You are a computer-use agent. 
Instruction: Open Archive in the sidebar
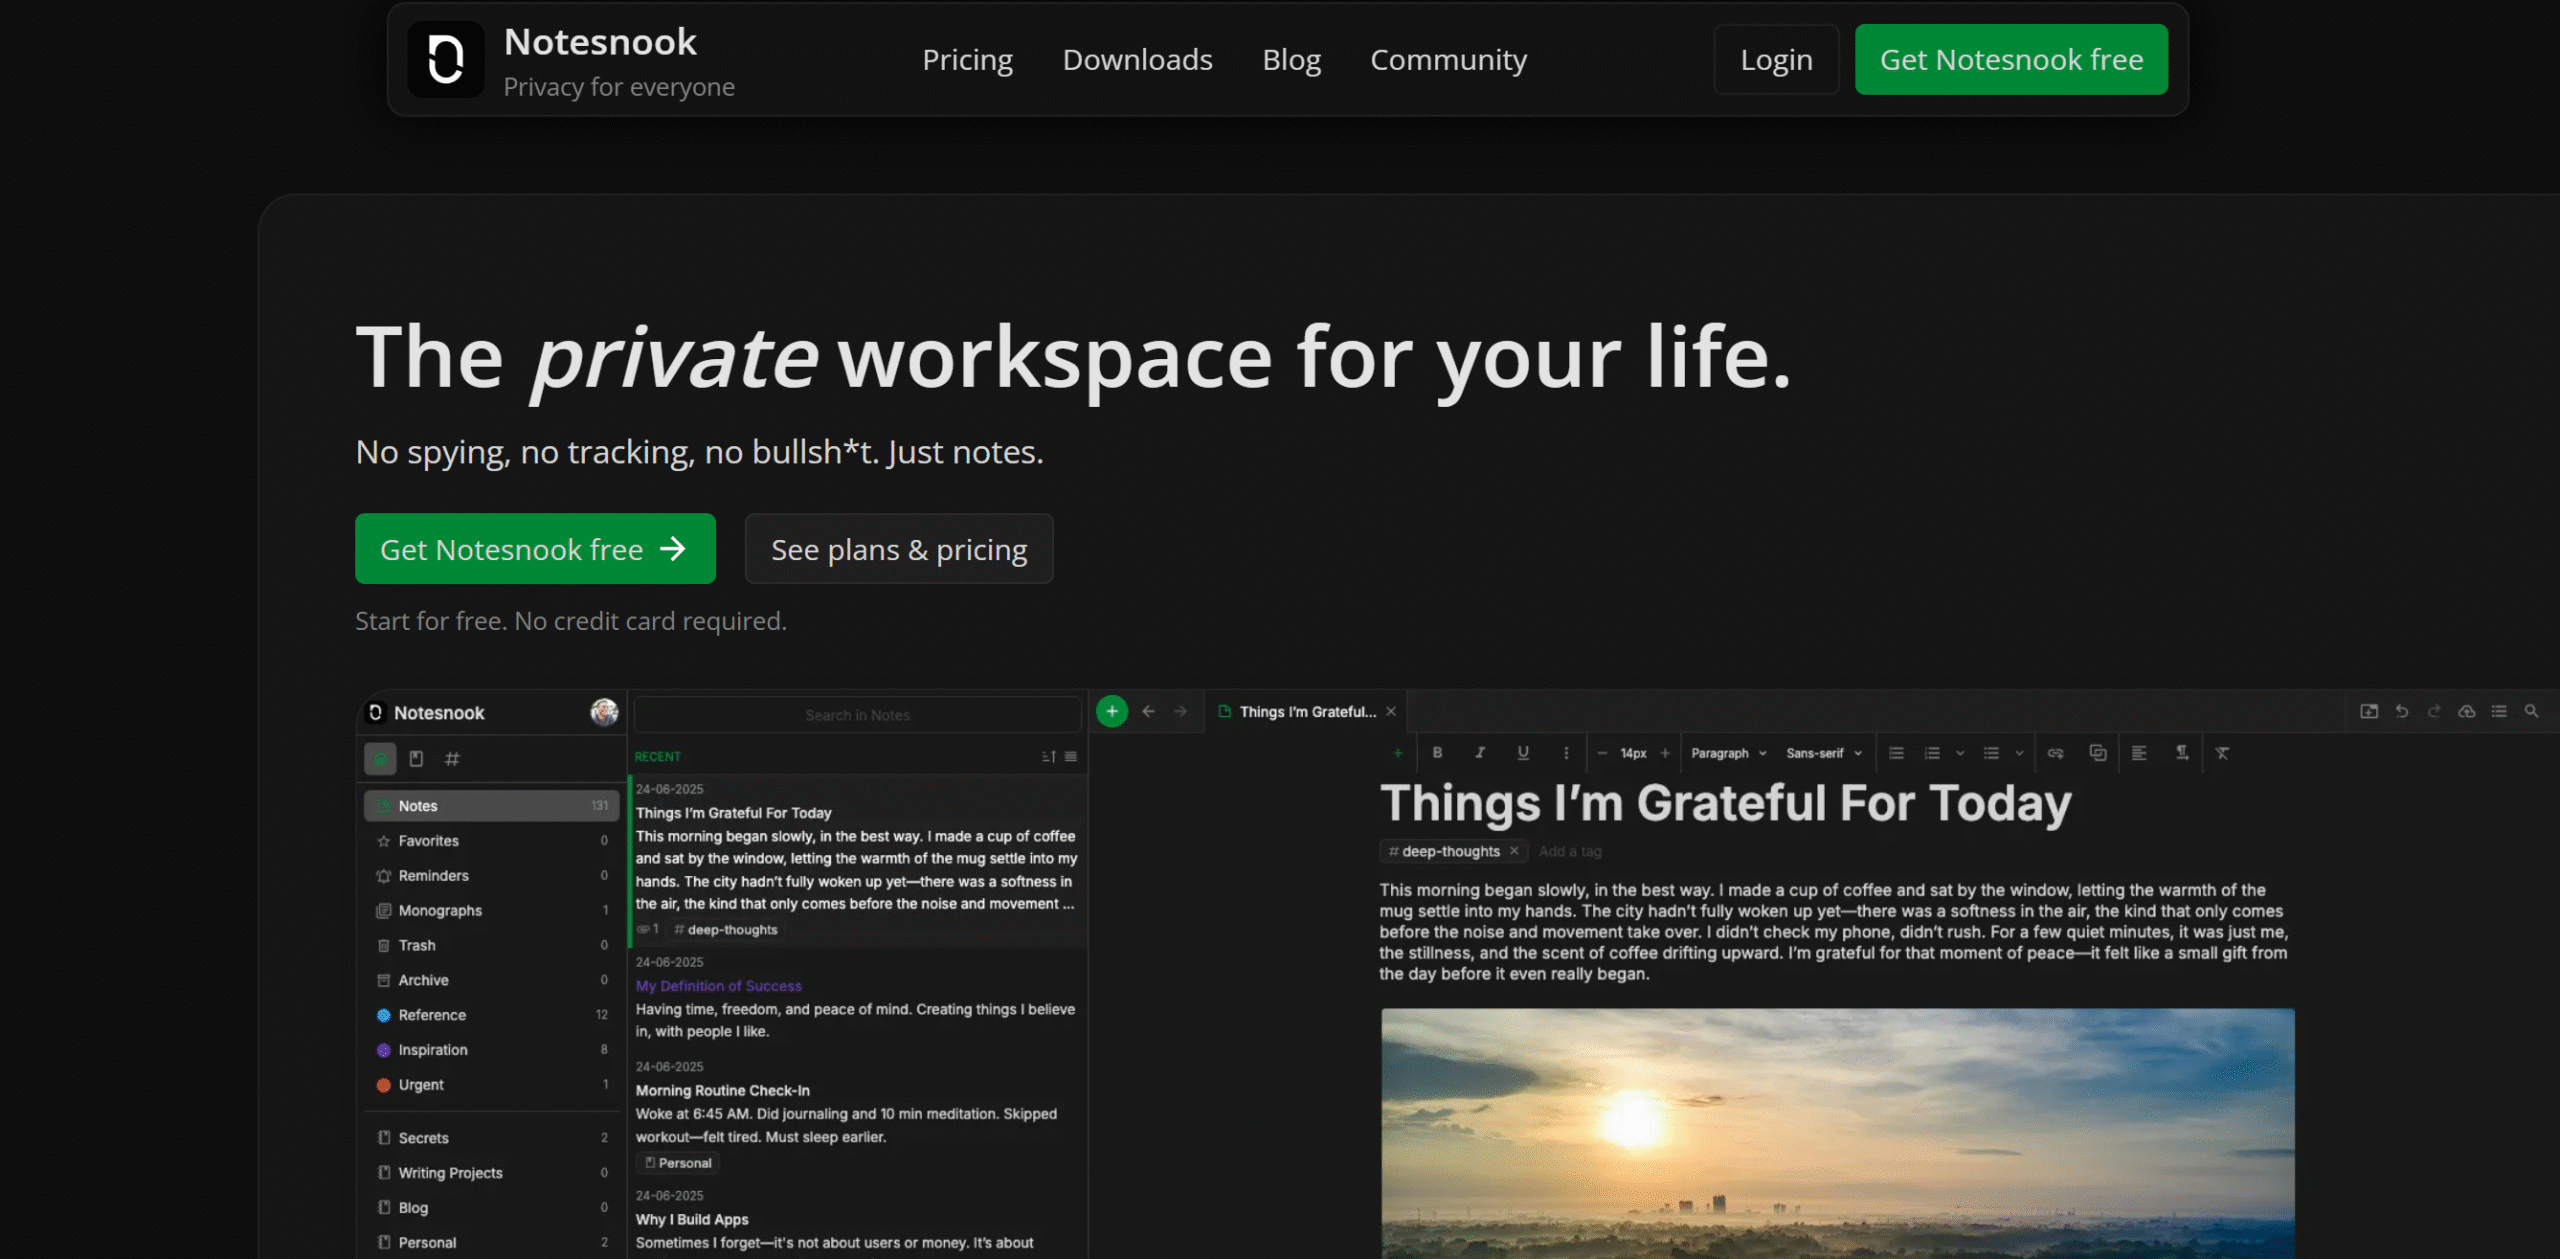coord(491,981)
